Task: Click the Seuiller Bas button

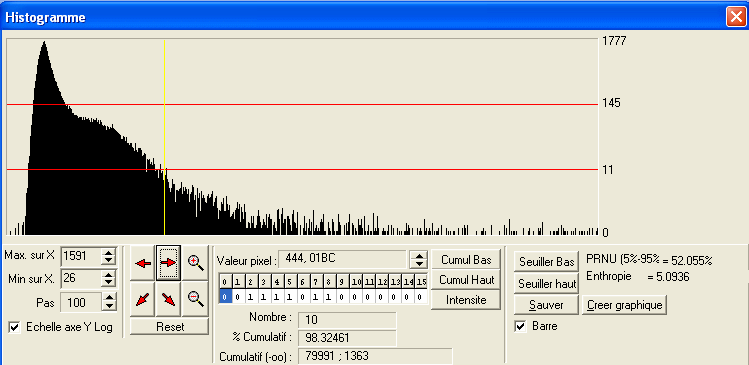Action: pos(546,262)
